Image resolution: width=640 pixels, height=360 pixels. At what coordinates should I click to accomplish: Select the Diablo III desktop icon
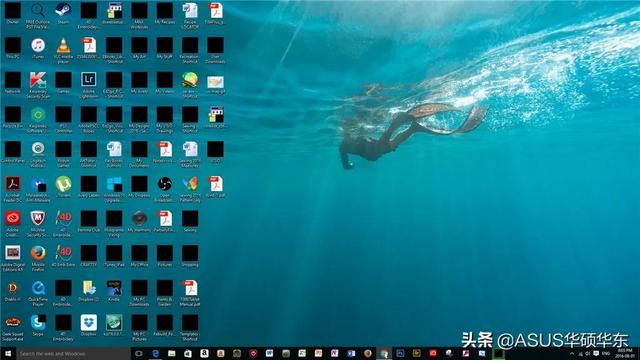[13, 288]
